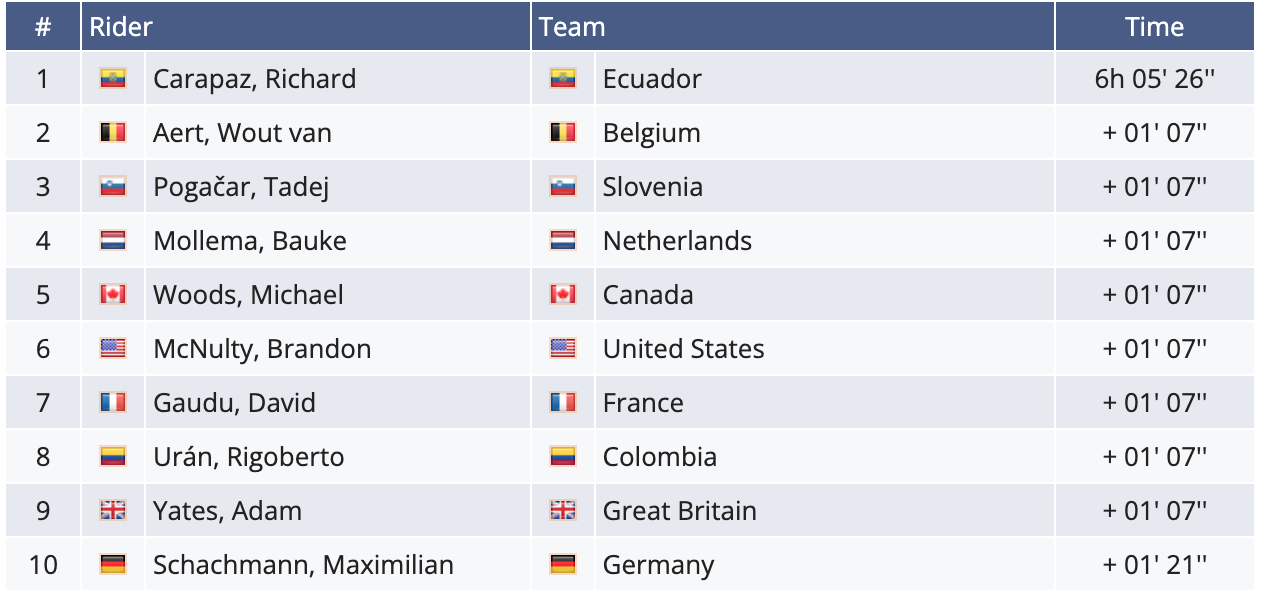Click the flag icon next to Netherlands team
The width and height of the screenshot is (1262, 596).
(563, 241)
